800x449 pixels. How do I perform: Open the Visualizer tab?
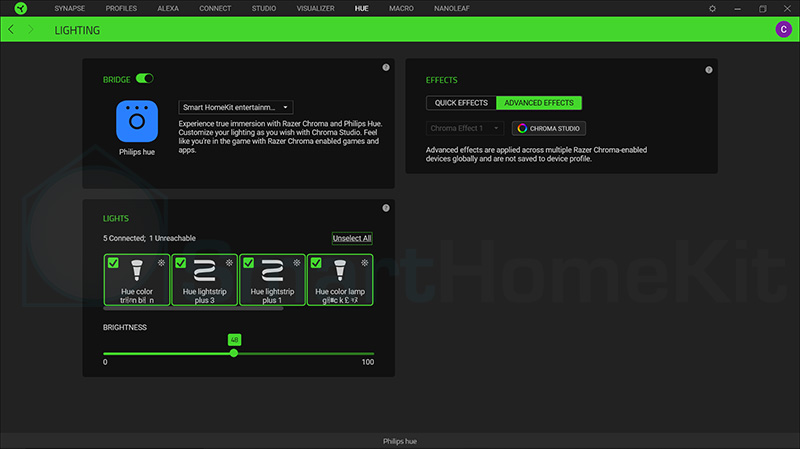pos(315,8)
